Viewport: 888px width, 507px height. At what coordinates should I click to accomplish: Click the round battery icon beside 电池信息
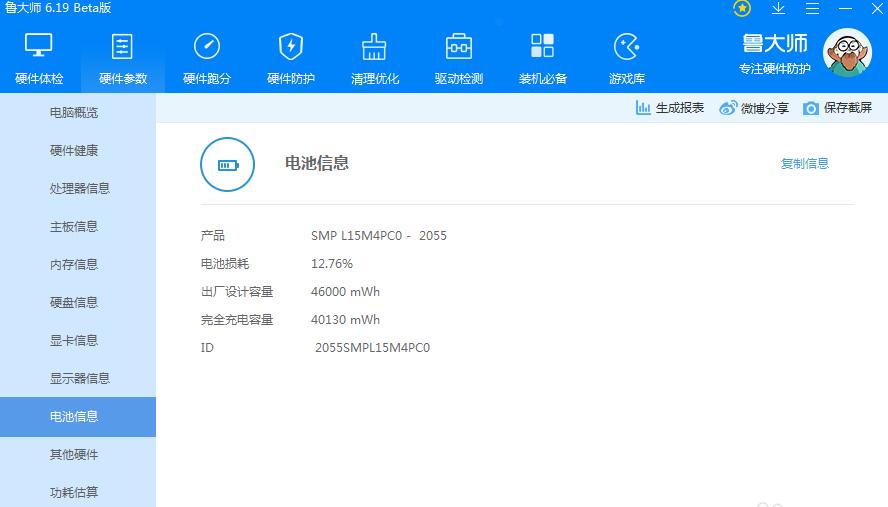pos(229,164)
